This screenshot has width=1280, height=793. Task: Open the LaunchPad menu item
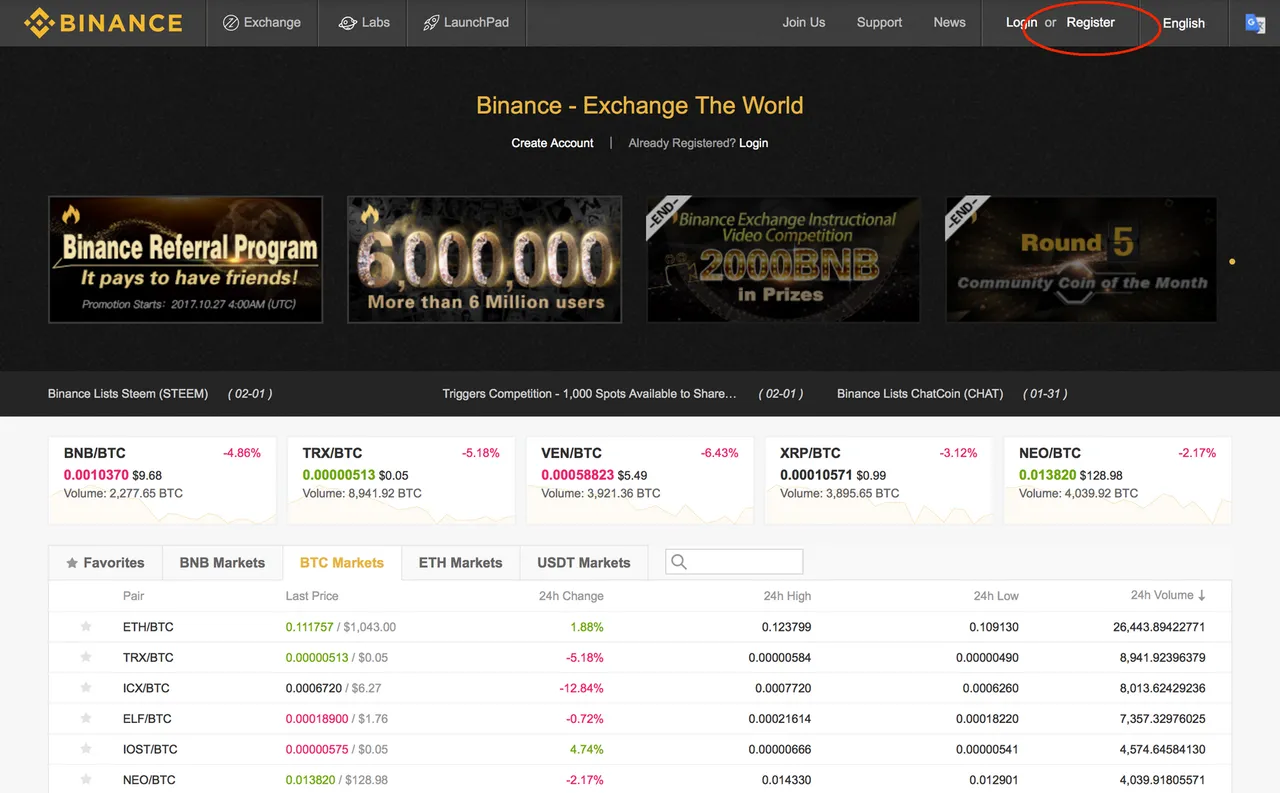[x=466, y=22]
